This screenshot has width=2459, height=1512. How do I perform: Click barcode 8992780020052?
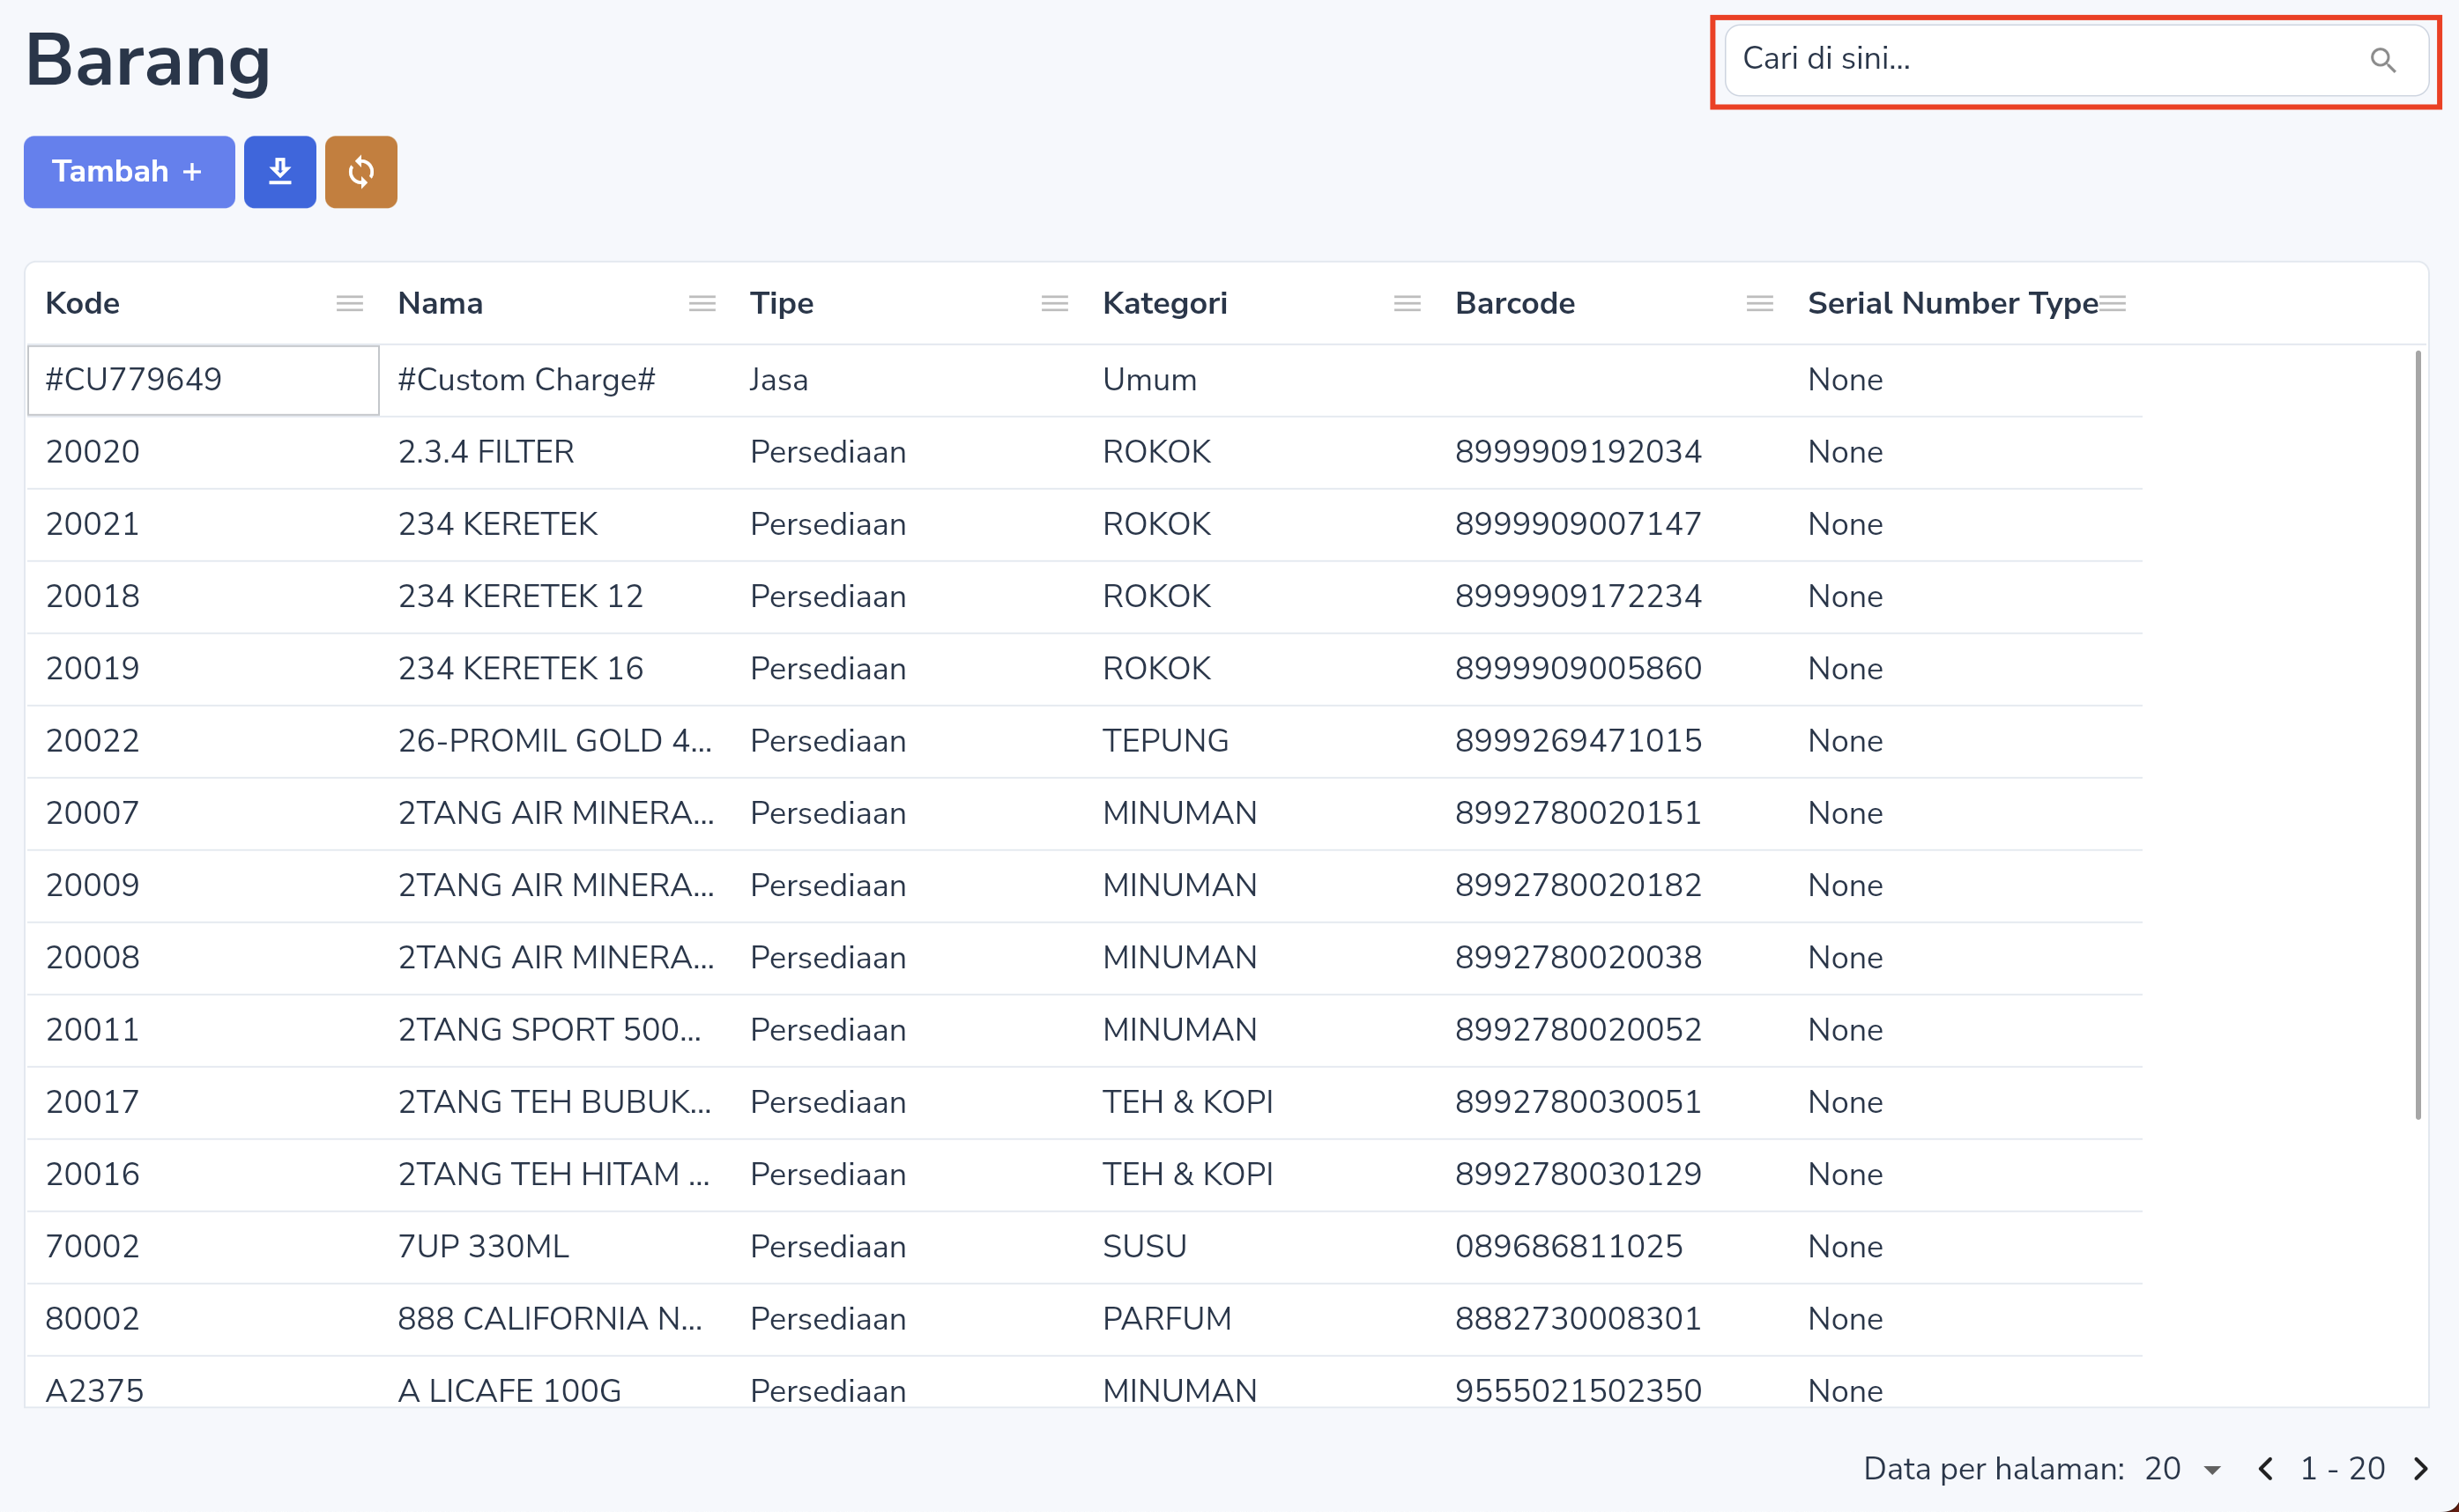tap(1577, 1029)
